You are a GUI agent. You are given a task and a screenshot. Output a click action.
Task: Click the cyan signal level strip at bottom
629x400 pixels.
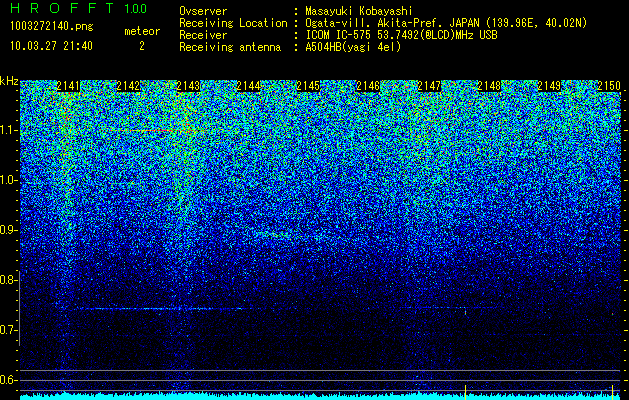tap(320, 397)
